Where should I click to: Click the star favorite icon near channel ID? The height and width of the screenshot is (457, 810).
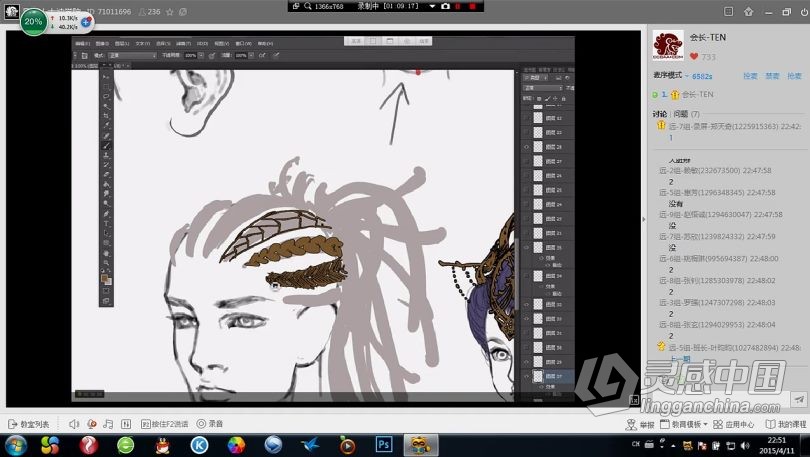pos(169,11)
